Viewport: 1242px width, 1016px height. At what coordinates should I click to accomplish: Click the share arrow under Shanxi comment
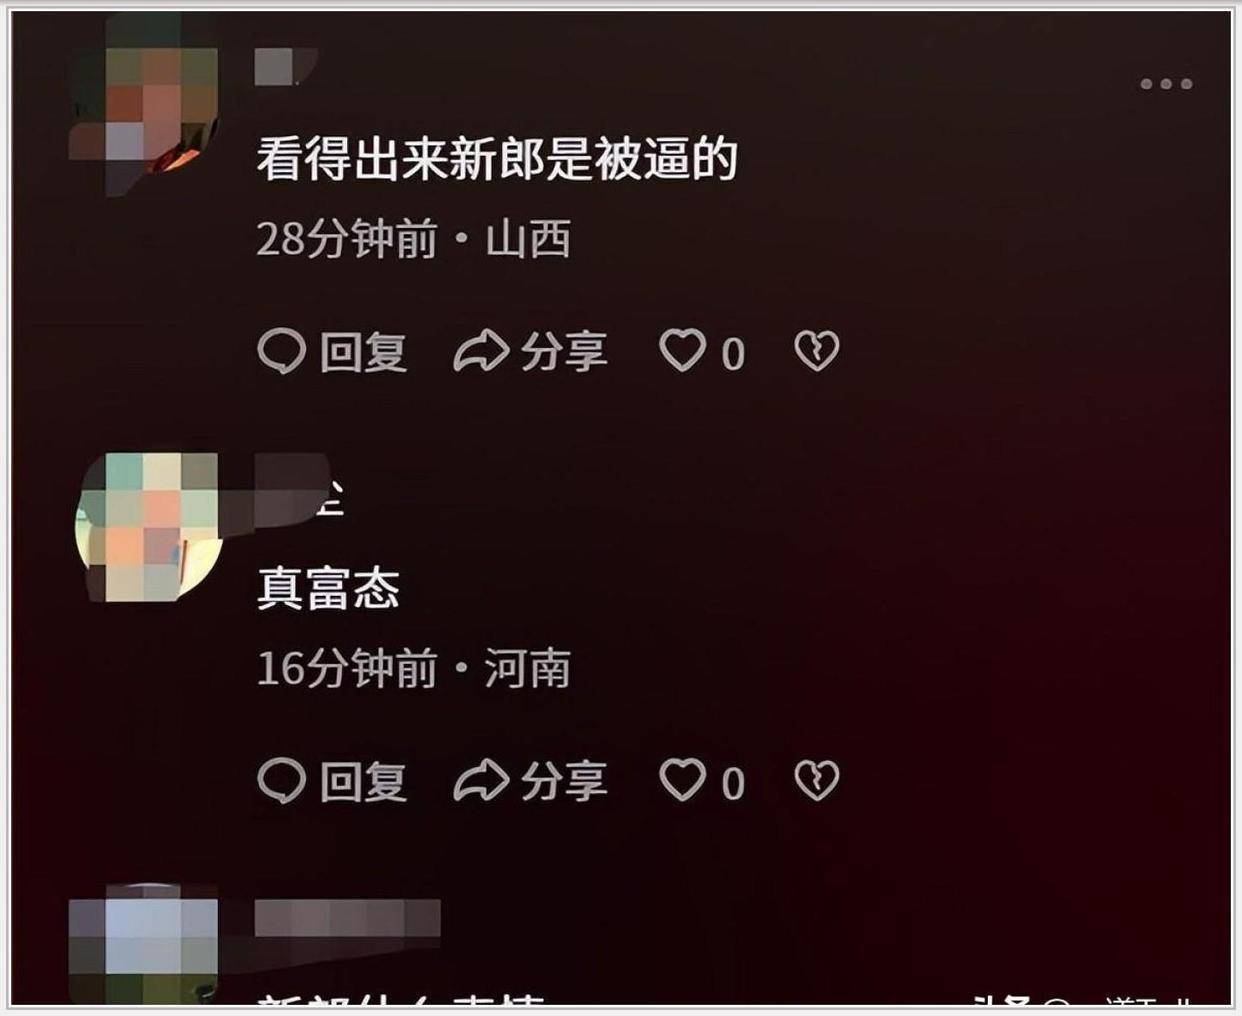click(481, 352)
